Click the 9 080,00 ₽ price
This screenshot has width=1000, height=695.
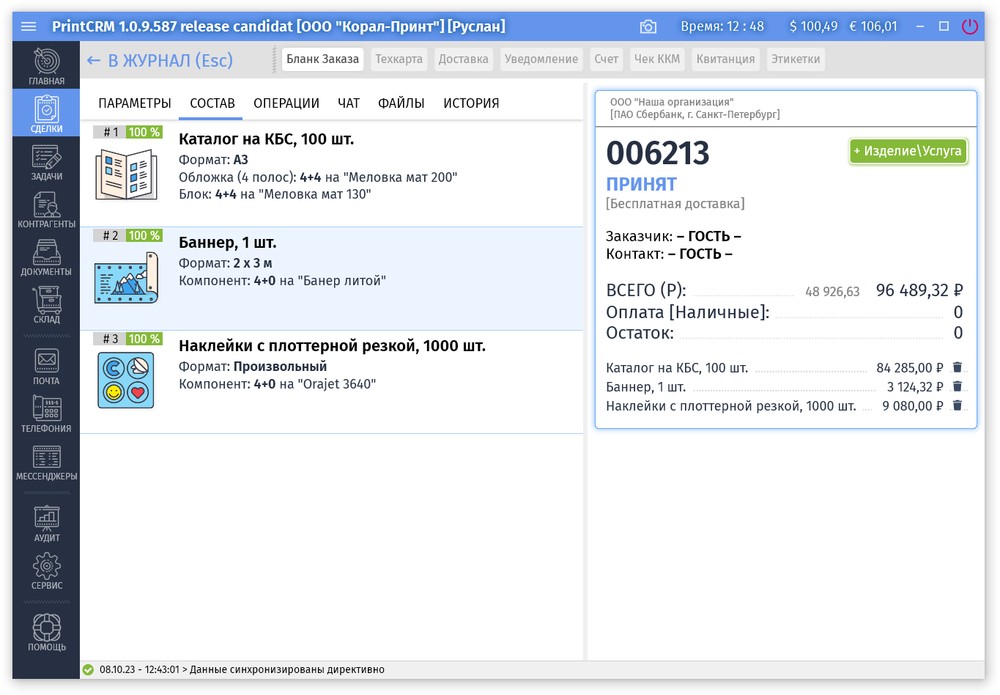coord(913,406)
